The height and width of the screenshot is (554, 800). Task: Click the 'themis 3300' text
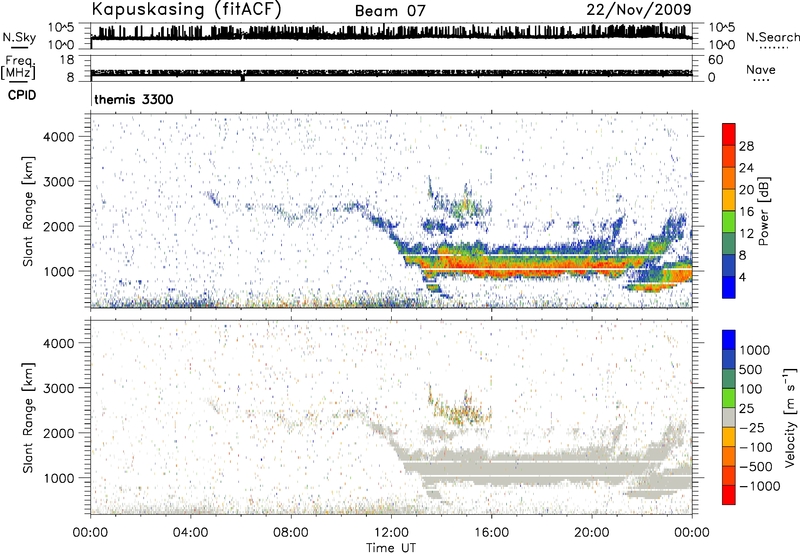[x=134, y=99]
